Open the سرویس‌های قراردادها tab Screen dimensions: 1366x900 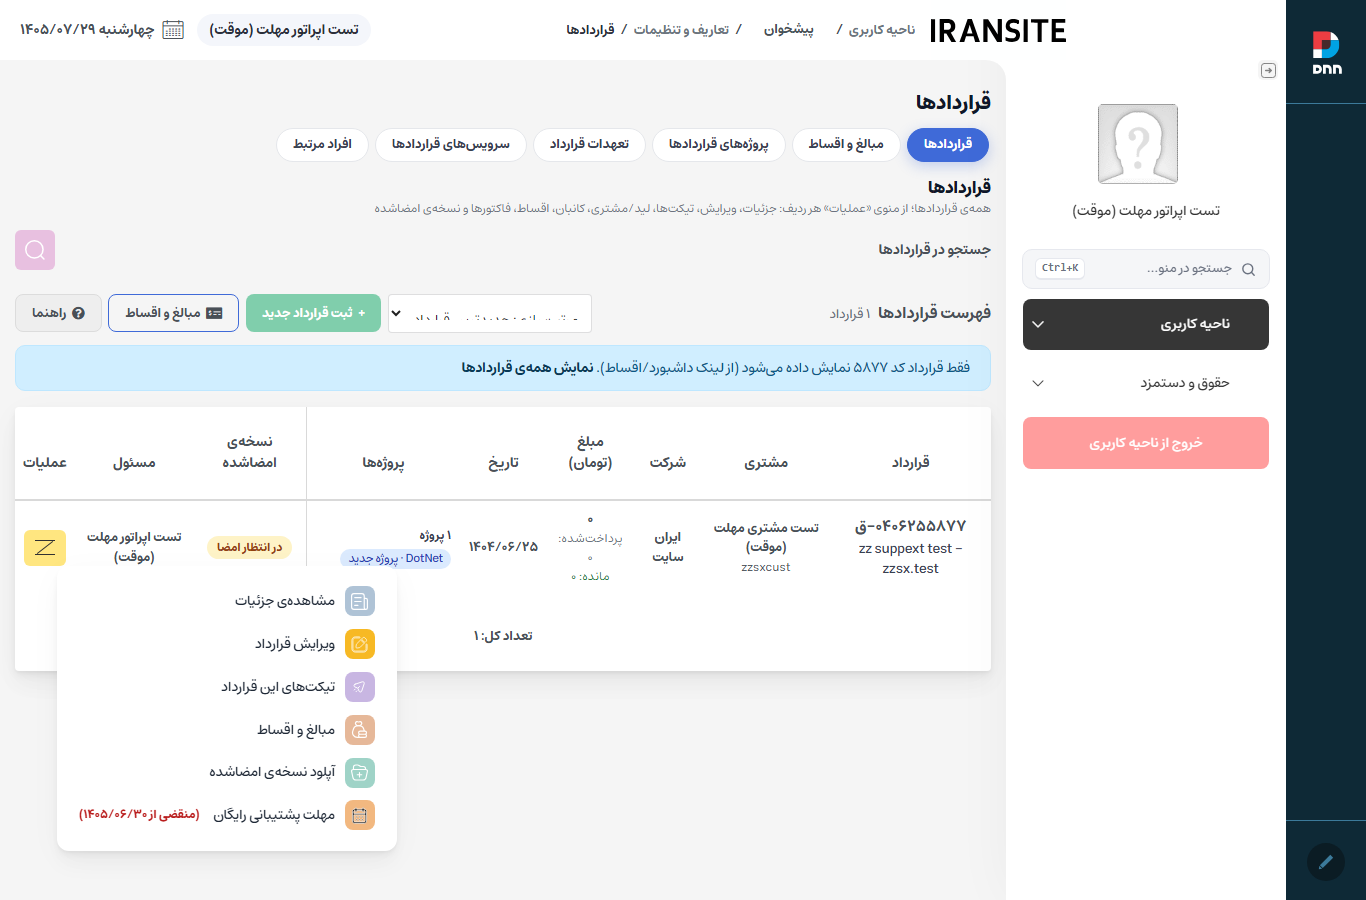[x=451, y=145]
